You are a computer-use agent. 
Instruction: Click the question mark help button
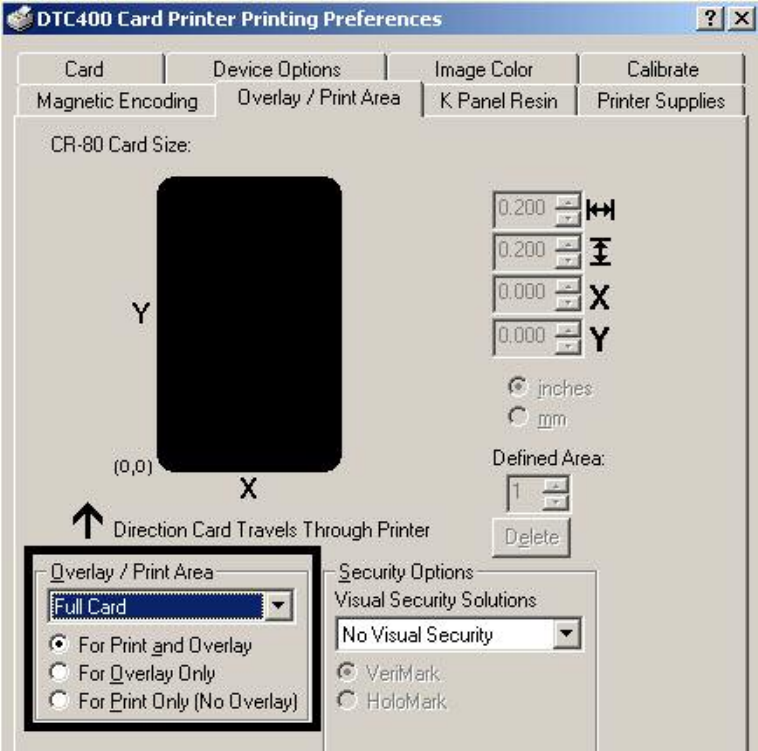(x=710, y=19)
